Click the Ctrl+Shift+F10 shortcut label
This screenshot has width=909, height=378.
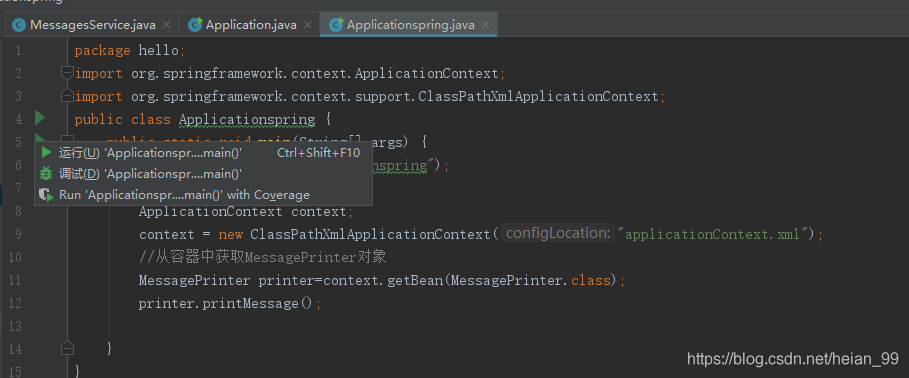click(x=318, y=153)
